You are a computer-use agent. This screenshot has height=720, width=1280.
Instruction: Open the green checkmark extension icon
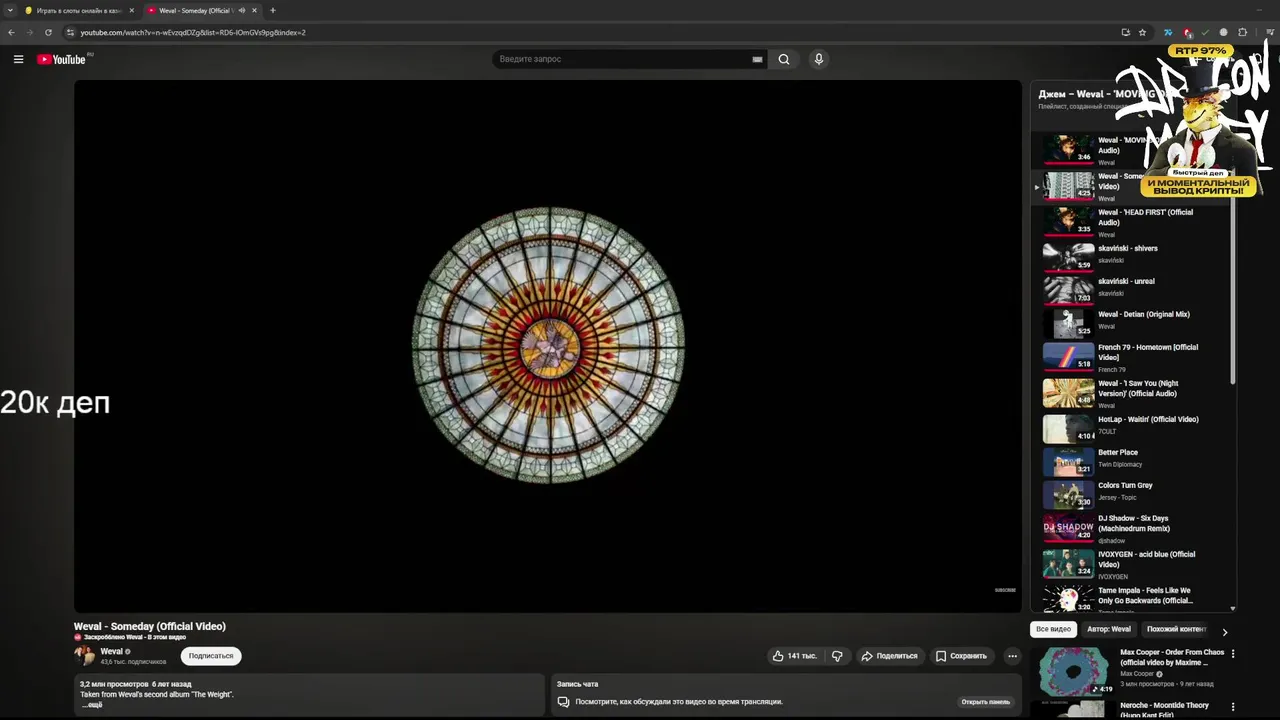(x=1205, y=32)
